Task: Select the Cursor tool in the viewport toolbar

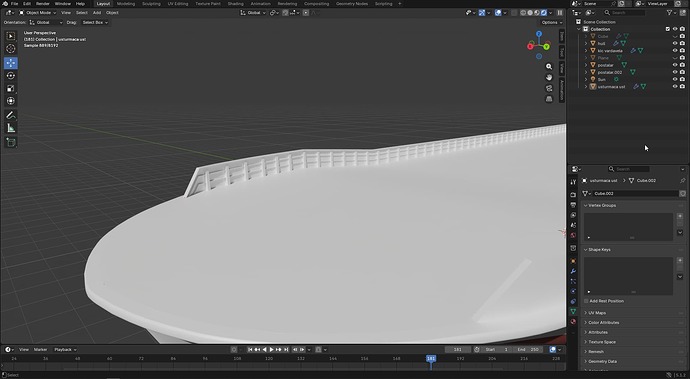Action: click(11, 49)
